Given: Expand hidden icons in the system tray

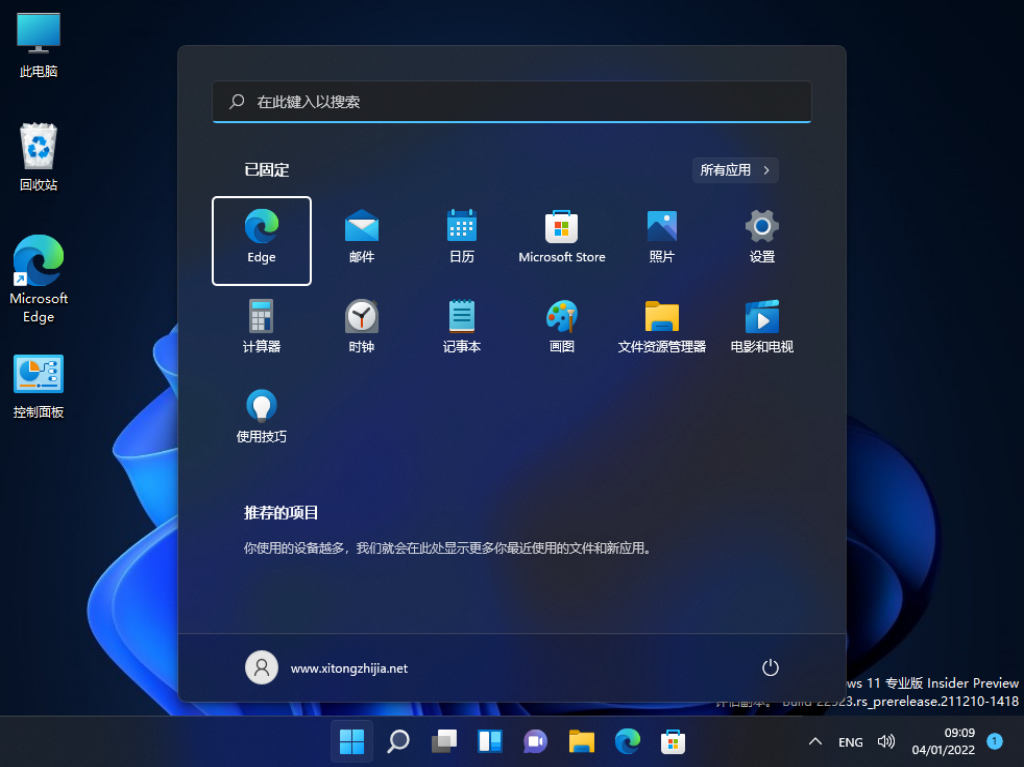Looking at the screenshot, I should pos(814,741).
